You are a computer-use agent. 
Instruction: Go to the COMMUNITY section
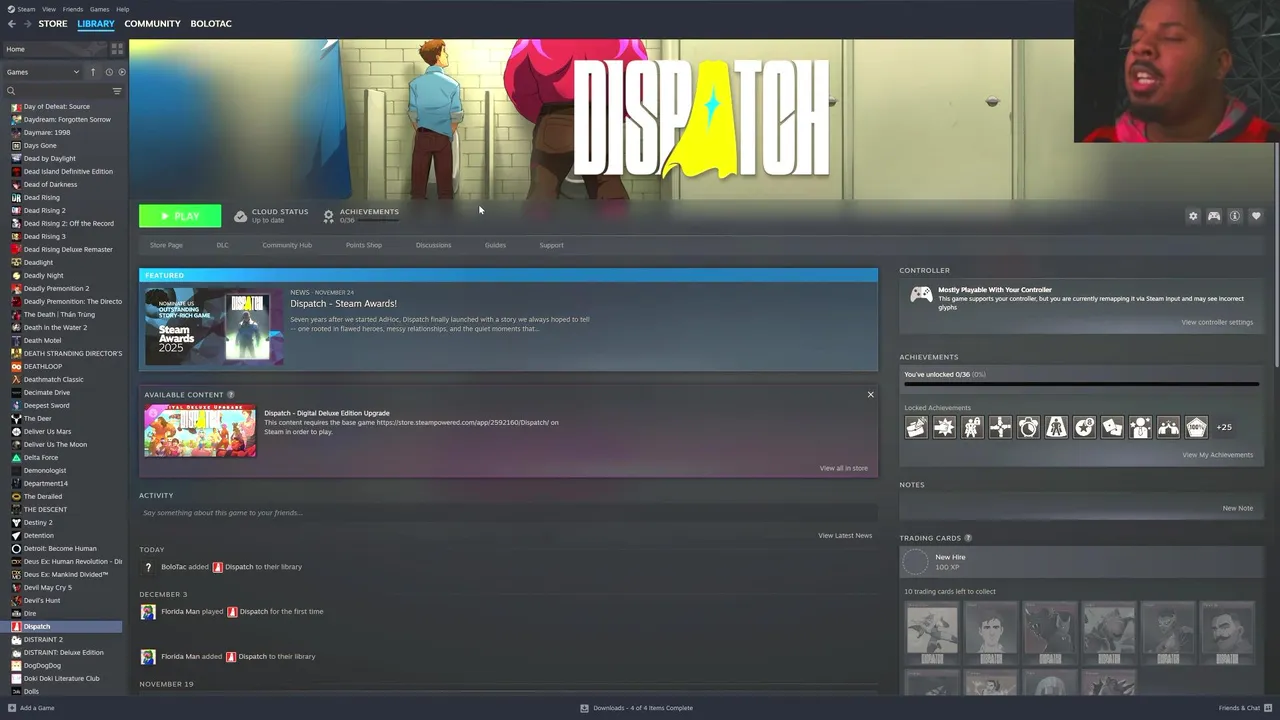(152, 23)
